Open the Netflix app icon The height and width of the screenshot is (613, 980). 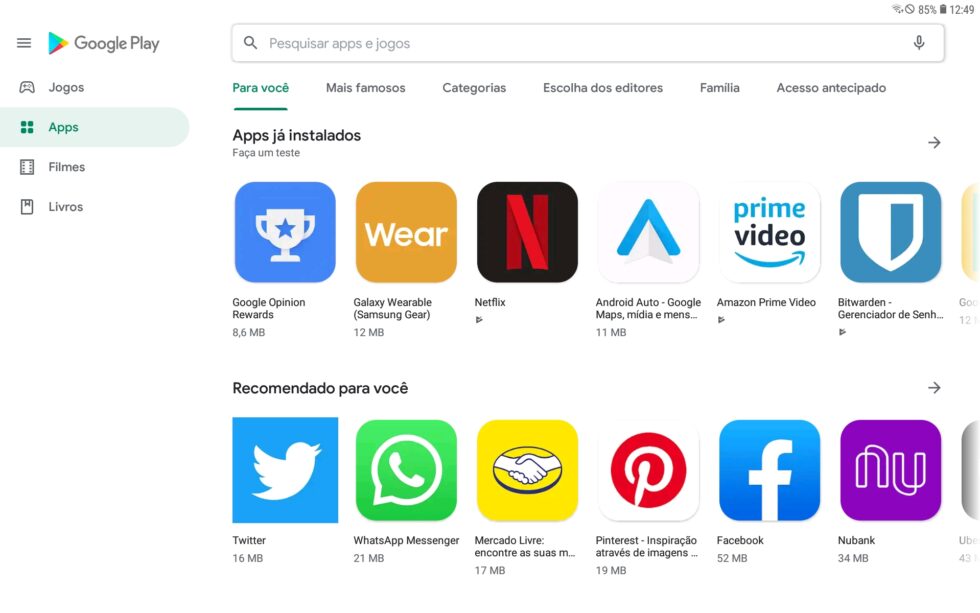[527, 232]
